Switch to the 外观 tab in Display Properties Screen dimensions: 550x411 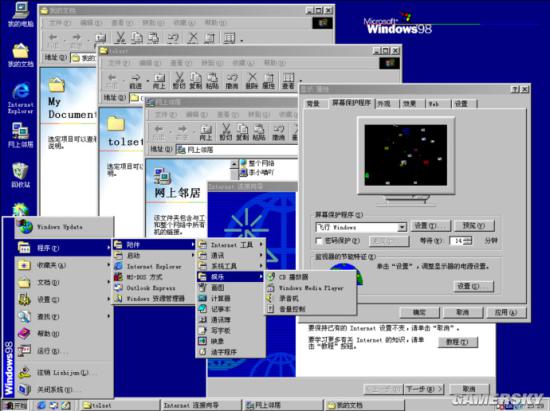click(x=384, y=104)
